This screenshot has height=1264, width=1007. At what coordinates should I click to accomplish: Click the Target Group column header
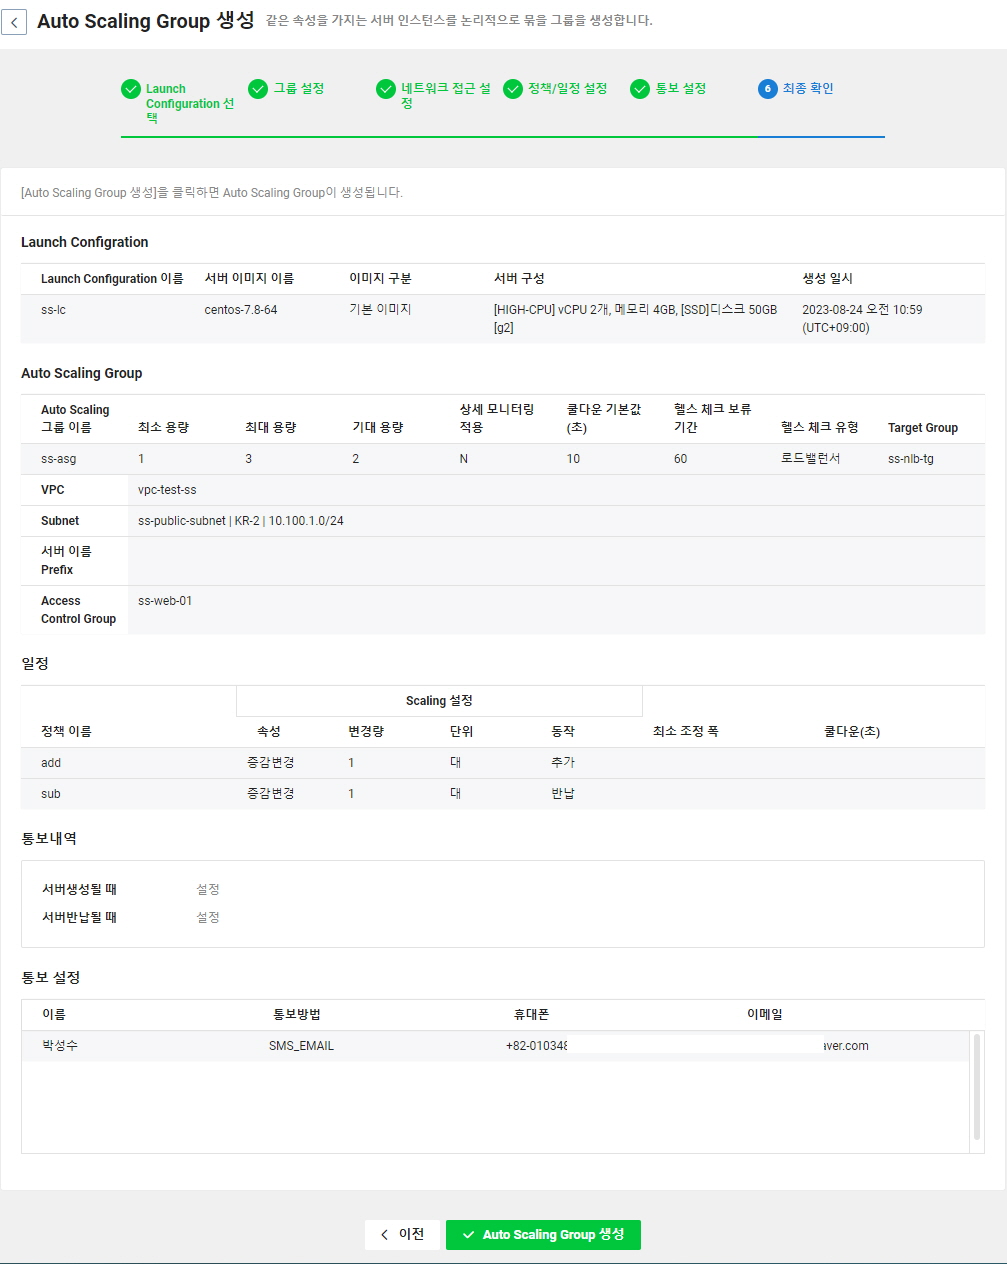[x=923, y=428]
